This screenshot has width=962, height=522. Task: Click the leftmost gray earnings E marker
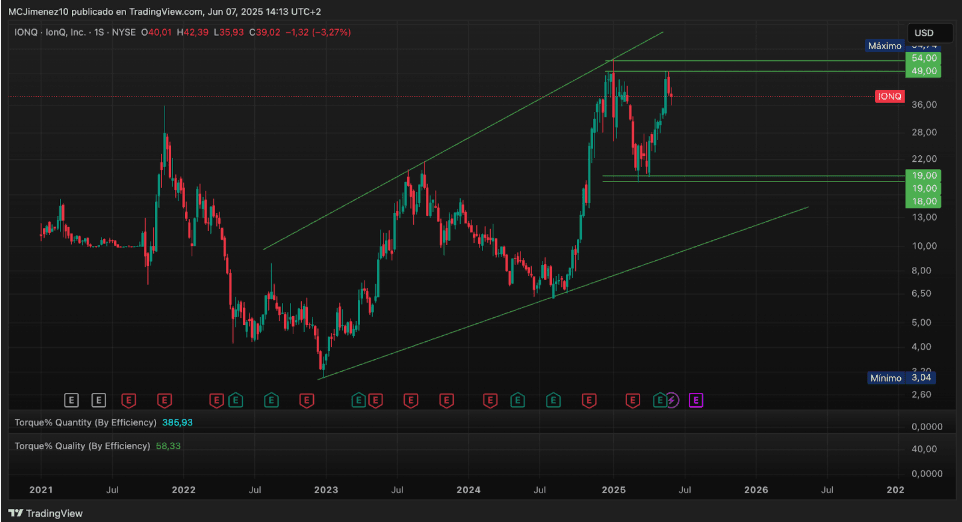pos(71,400)
